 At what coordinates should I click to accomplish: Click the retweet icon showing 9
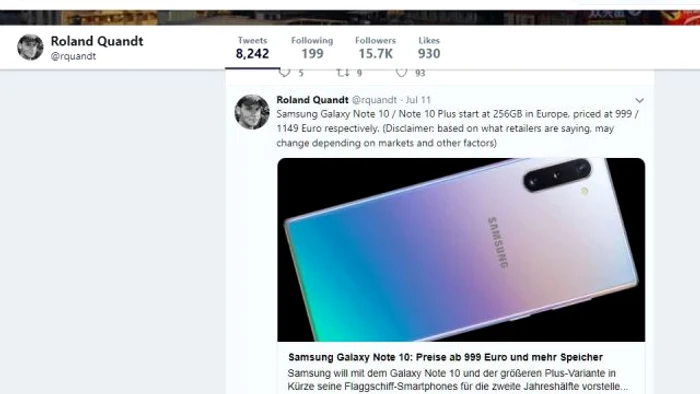343,73
